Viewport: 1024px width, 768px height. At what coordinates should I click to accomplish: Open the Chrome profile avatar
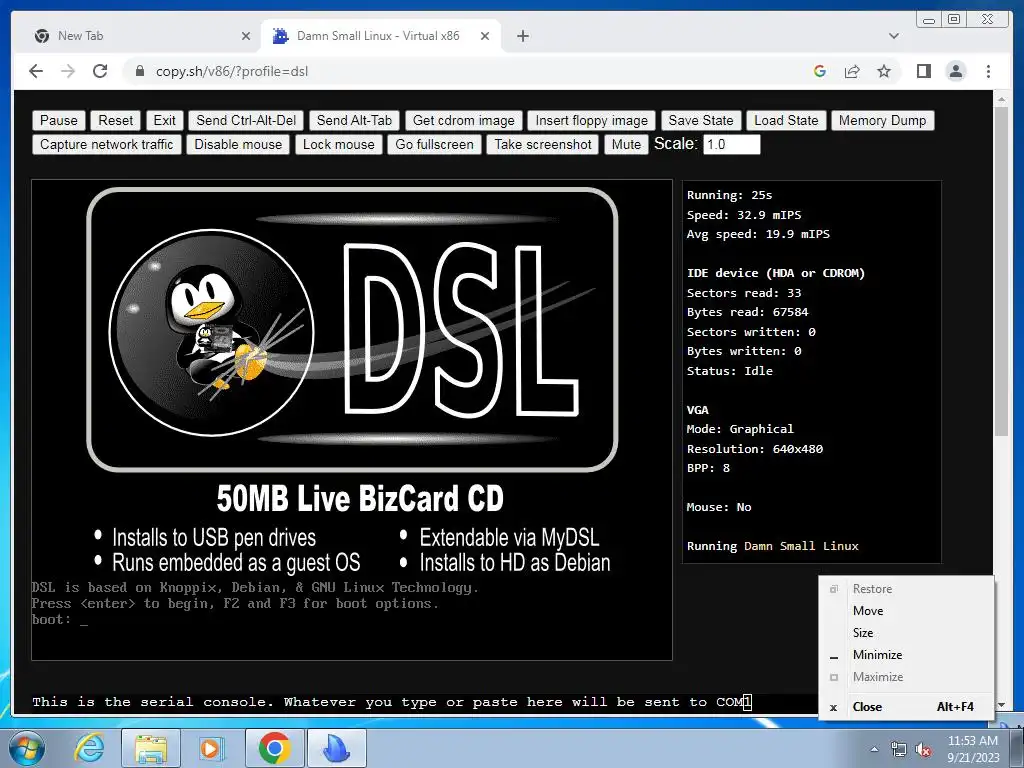tap(955, 71)
